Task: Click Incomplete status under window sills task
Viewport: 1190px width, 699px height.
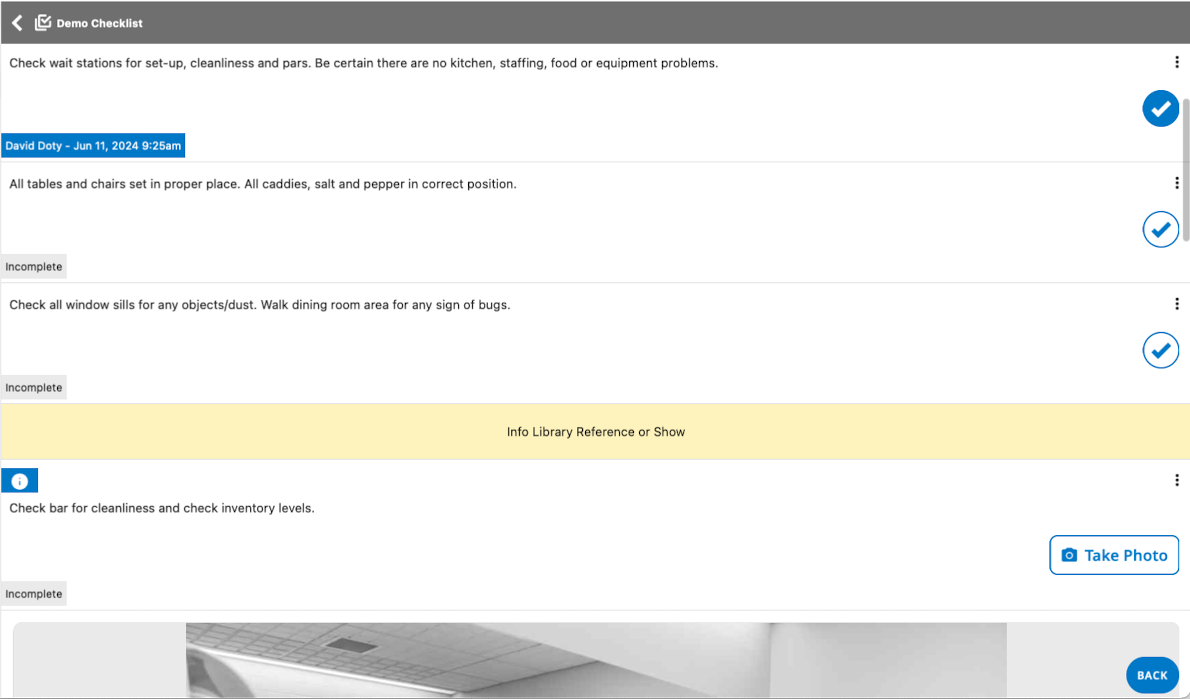Action: 34,388
